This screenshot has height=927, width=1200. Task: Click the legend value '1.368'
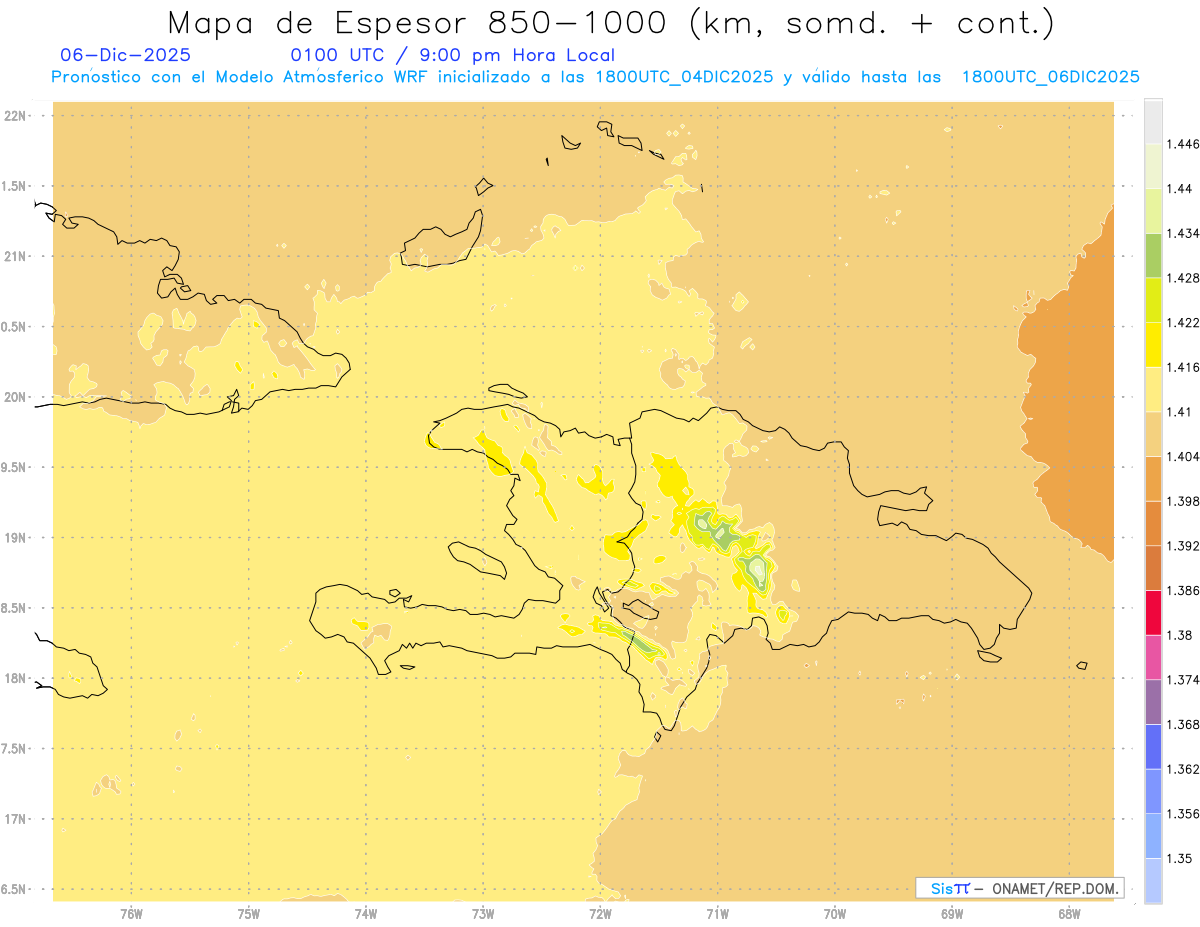pos(1183,724)
